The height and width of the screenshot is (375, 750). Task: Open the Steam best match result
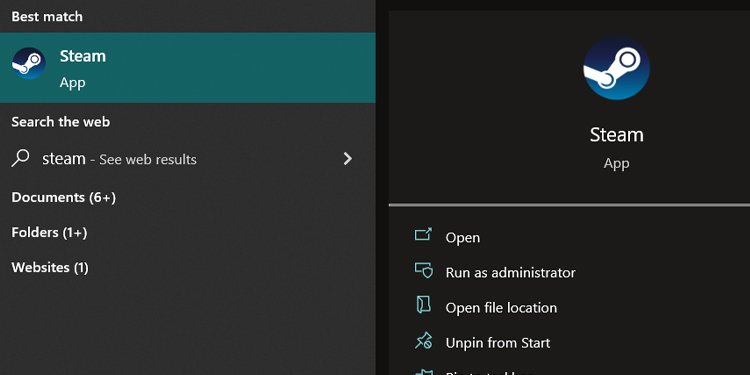[x=188, y=67]
